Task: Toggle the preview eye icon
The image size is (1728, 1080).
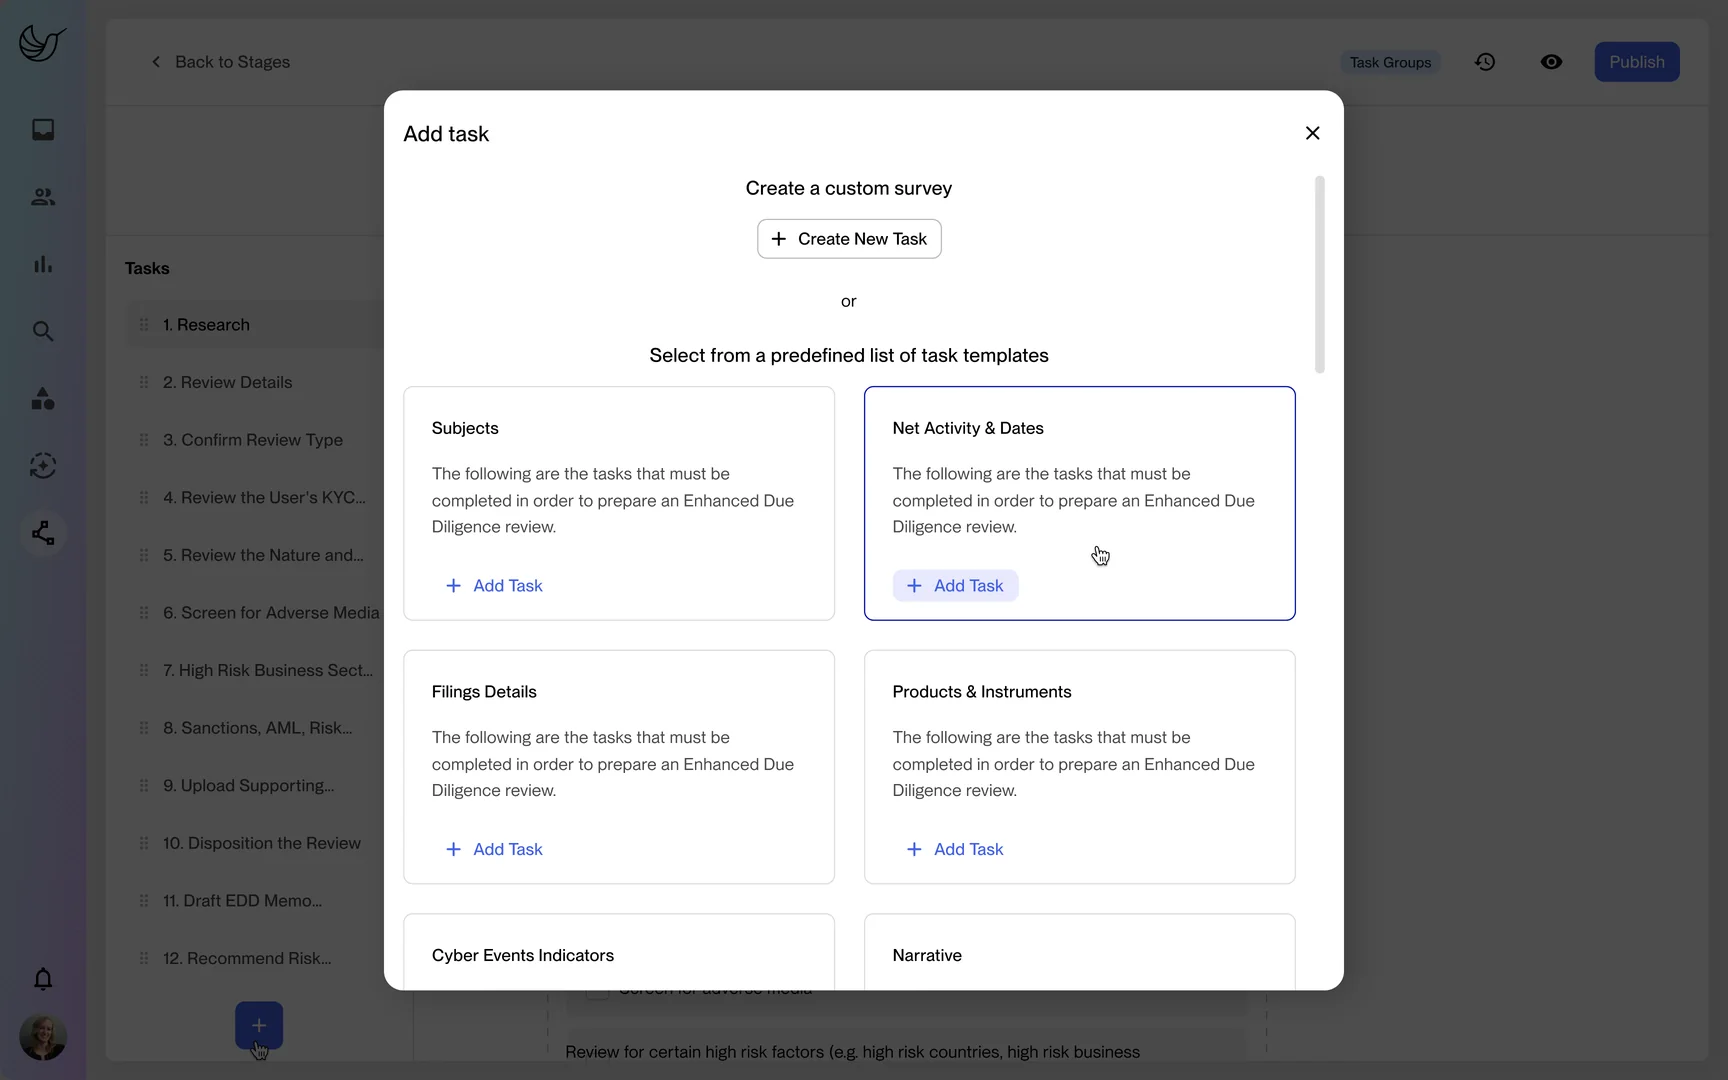Action: 1551,62
